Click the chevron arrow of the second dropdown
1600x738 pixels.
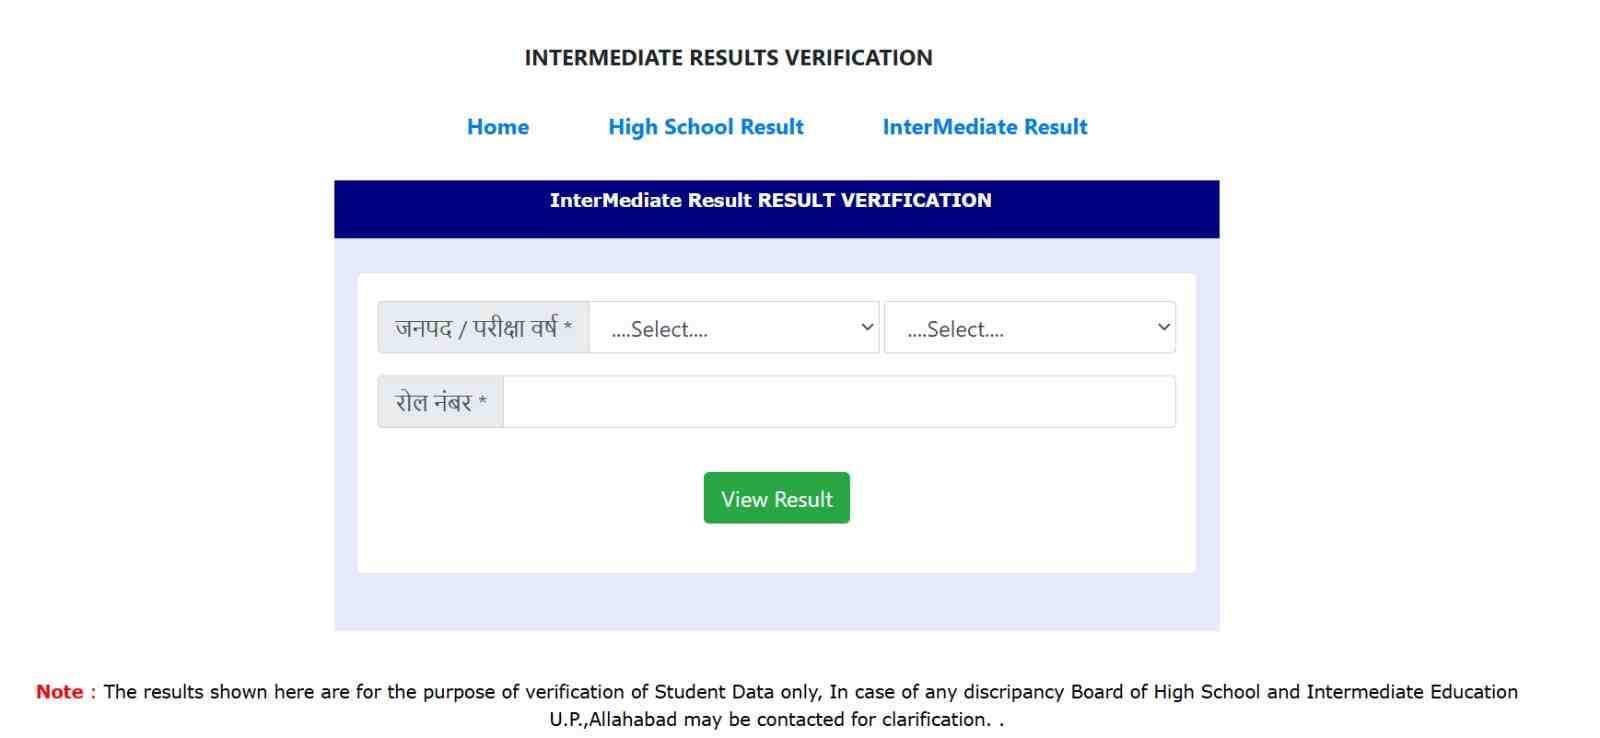[x=1163, y=327]
